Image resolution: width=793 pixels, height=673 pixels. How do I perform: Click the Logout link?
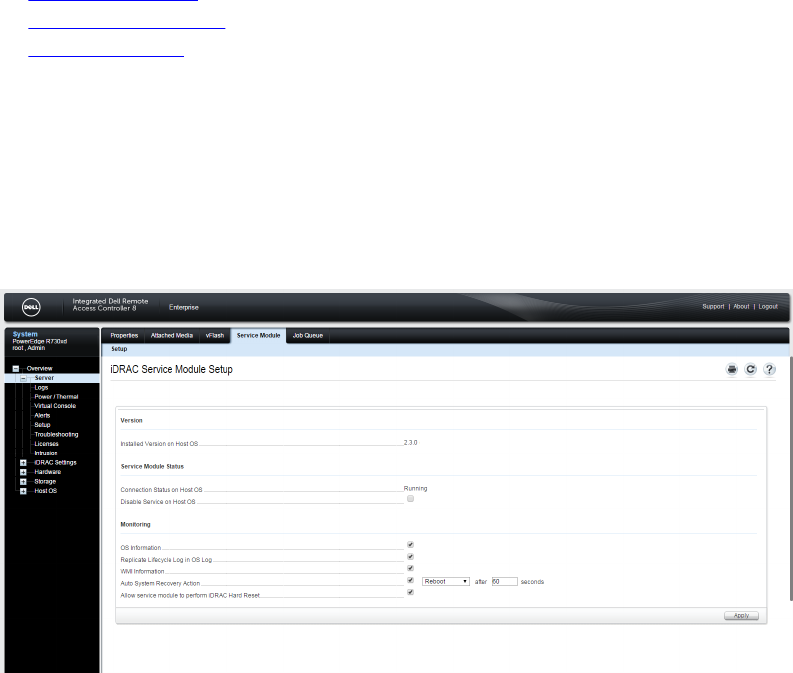768,306
